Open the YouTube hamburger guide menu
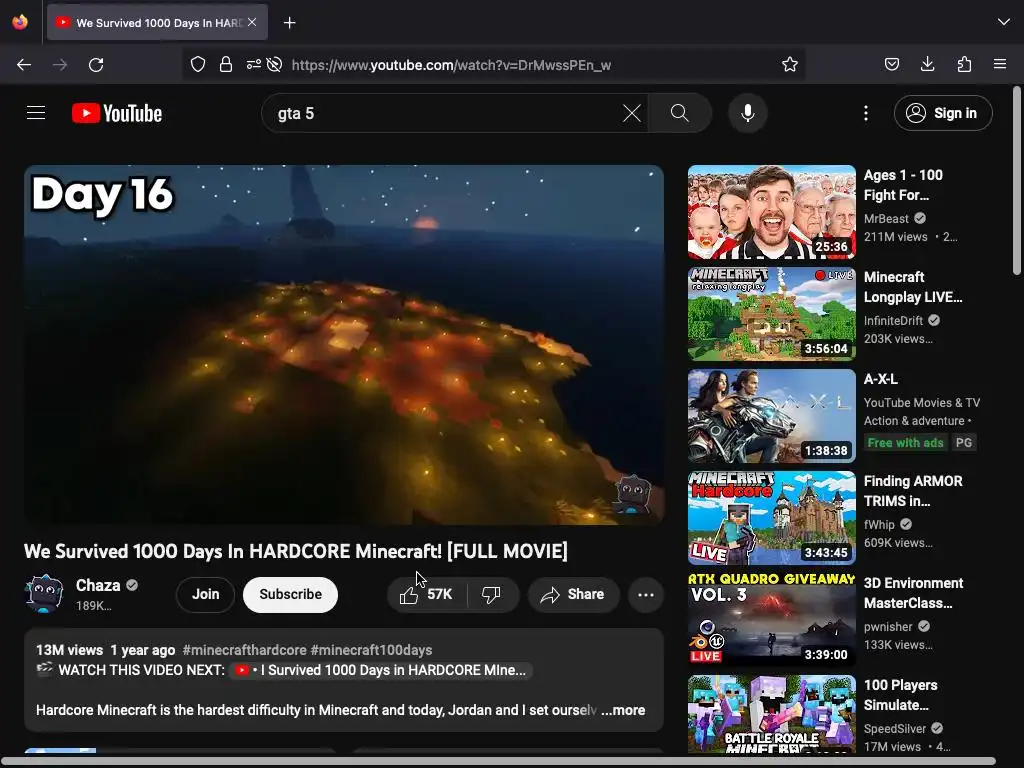 (x=36, y=113)
